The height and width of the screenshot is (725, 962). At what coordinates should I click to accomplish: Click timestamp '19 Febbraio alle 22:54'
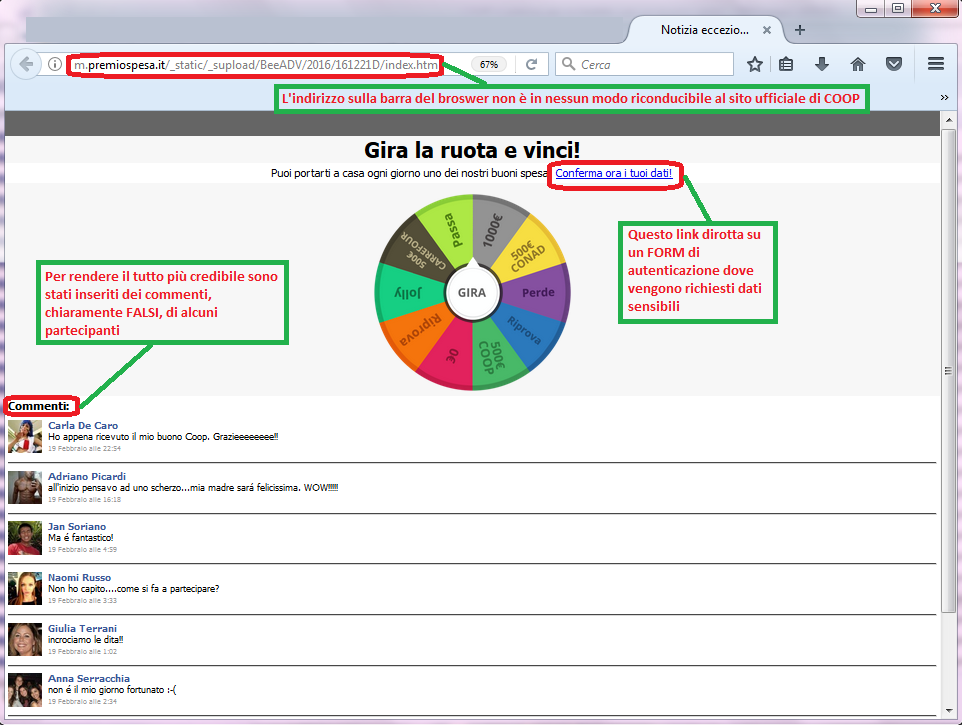coord(84,449)
